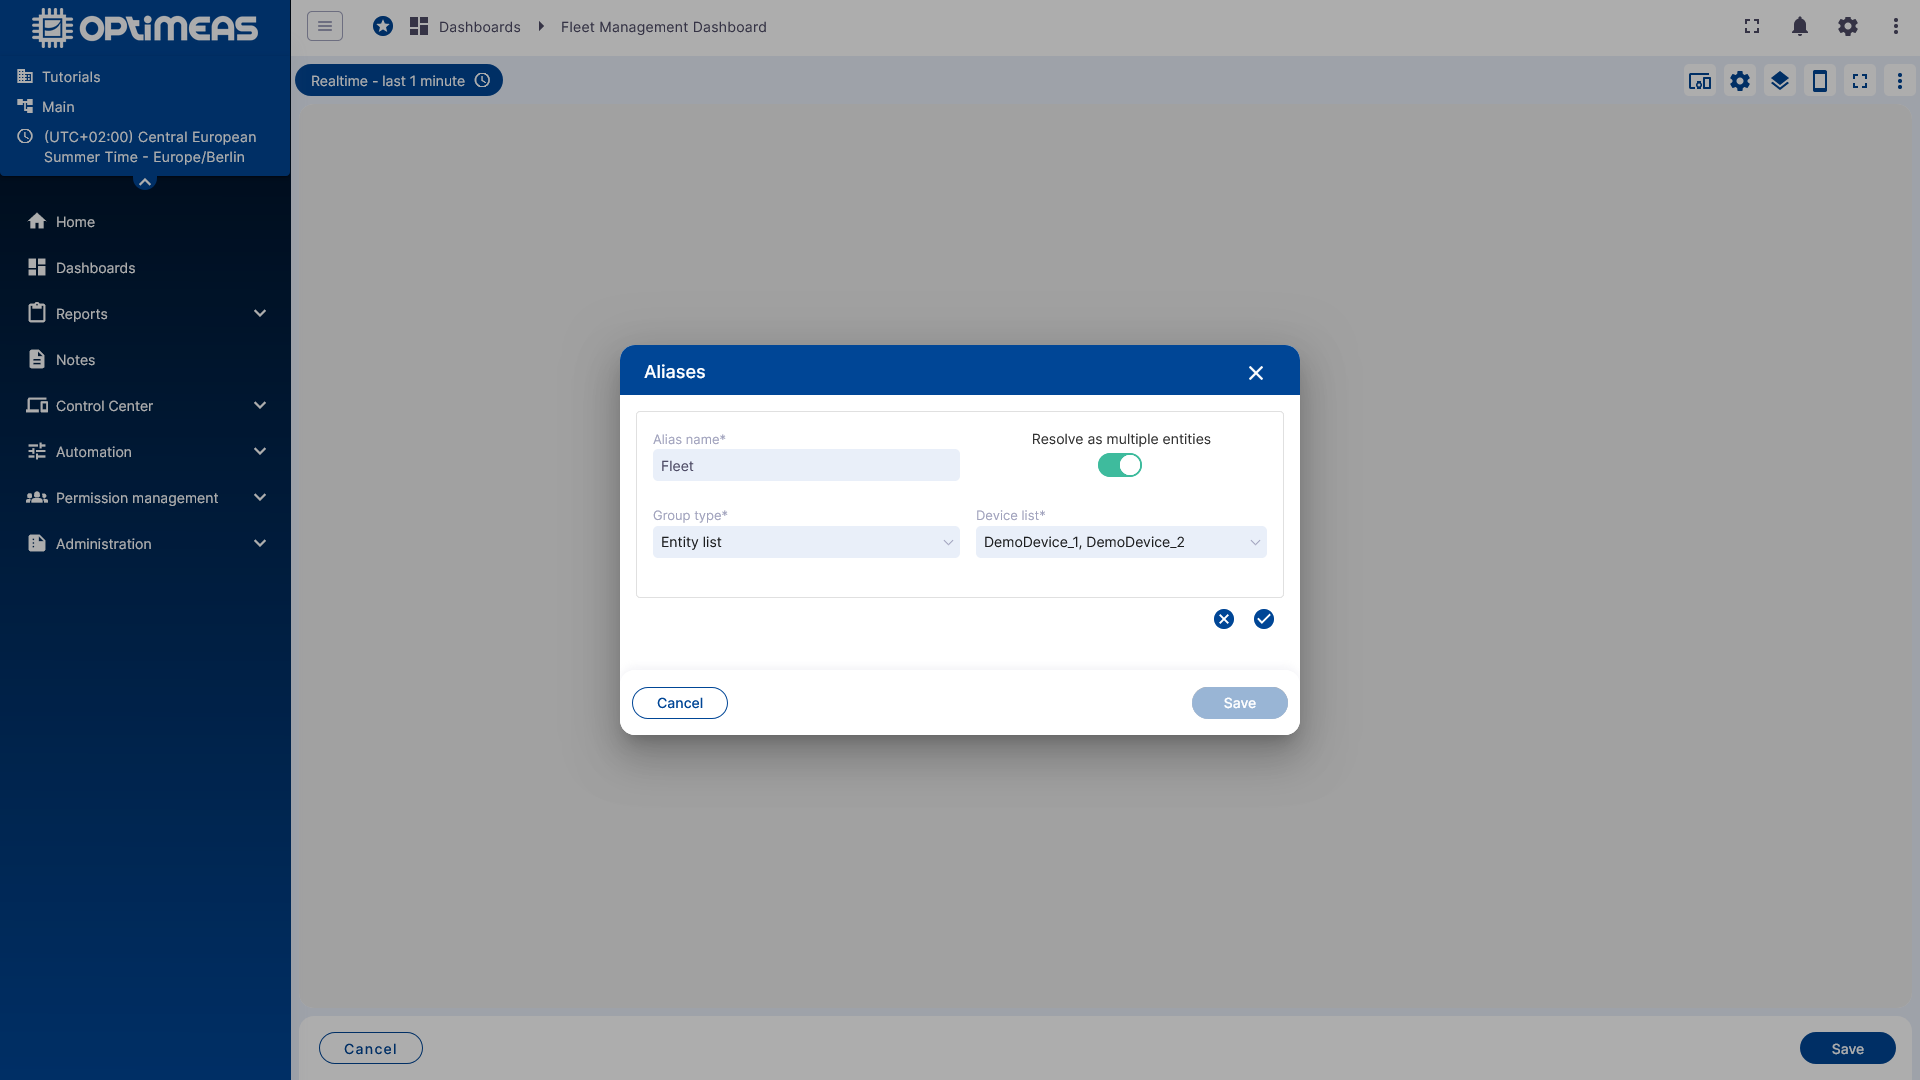The width and height of the screenshot is (1920, 1080).
Task: Open notifications bell icon
Action: (1800, 27)
